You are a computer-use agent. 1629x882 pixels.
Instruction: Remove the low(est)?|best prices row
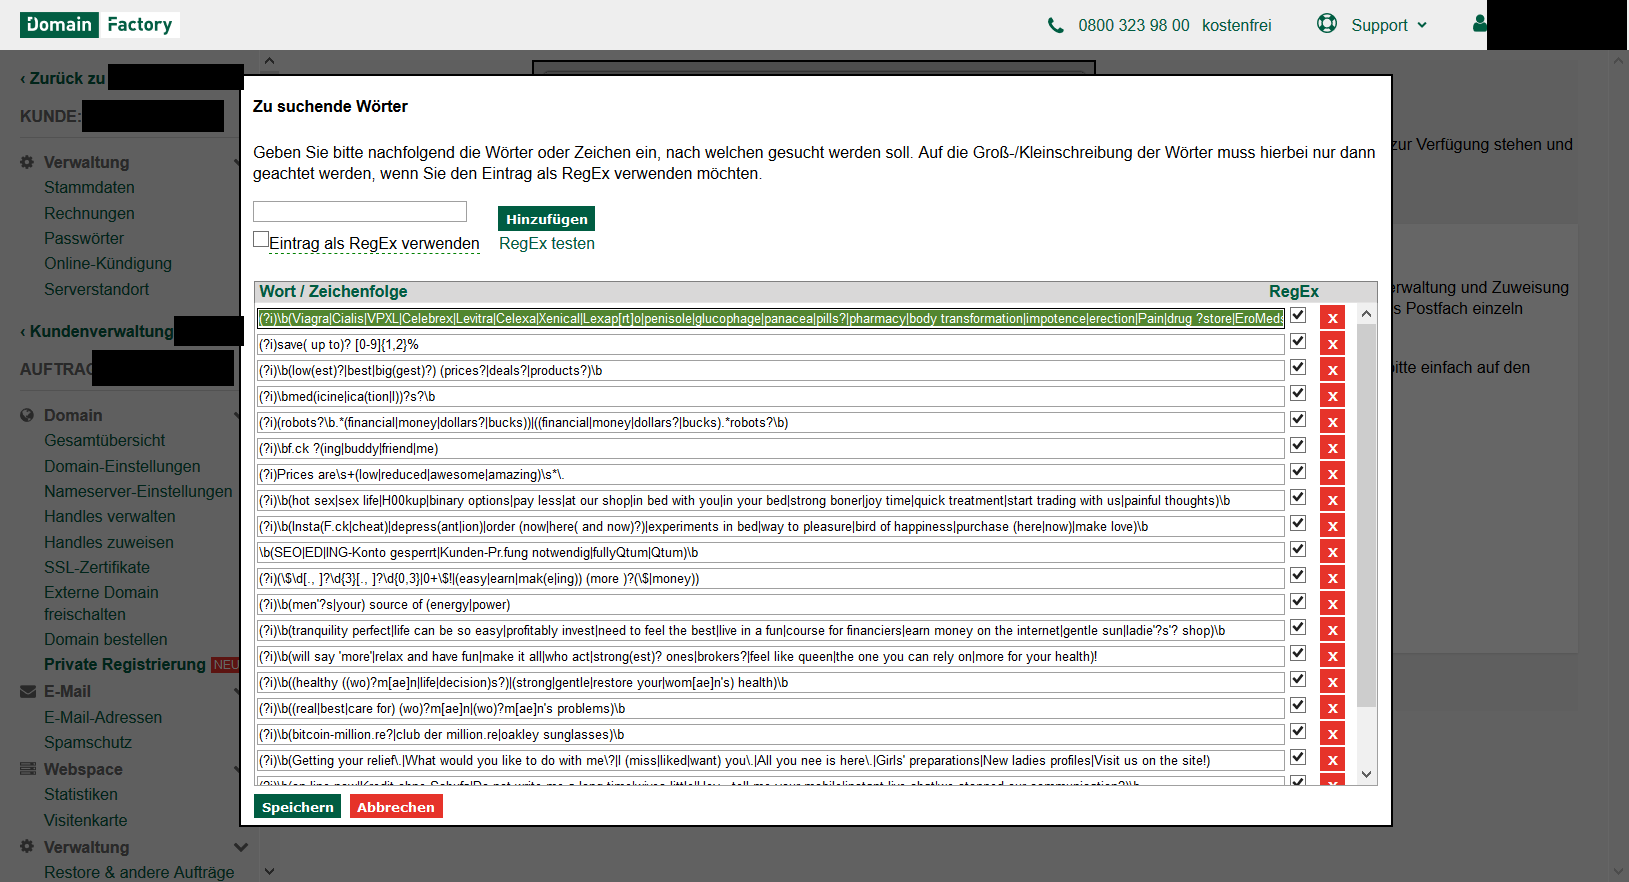pyautogui.click(x=1332, y=370)
